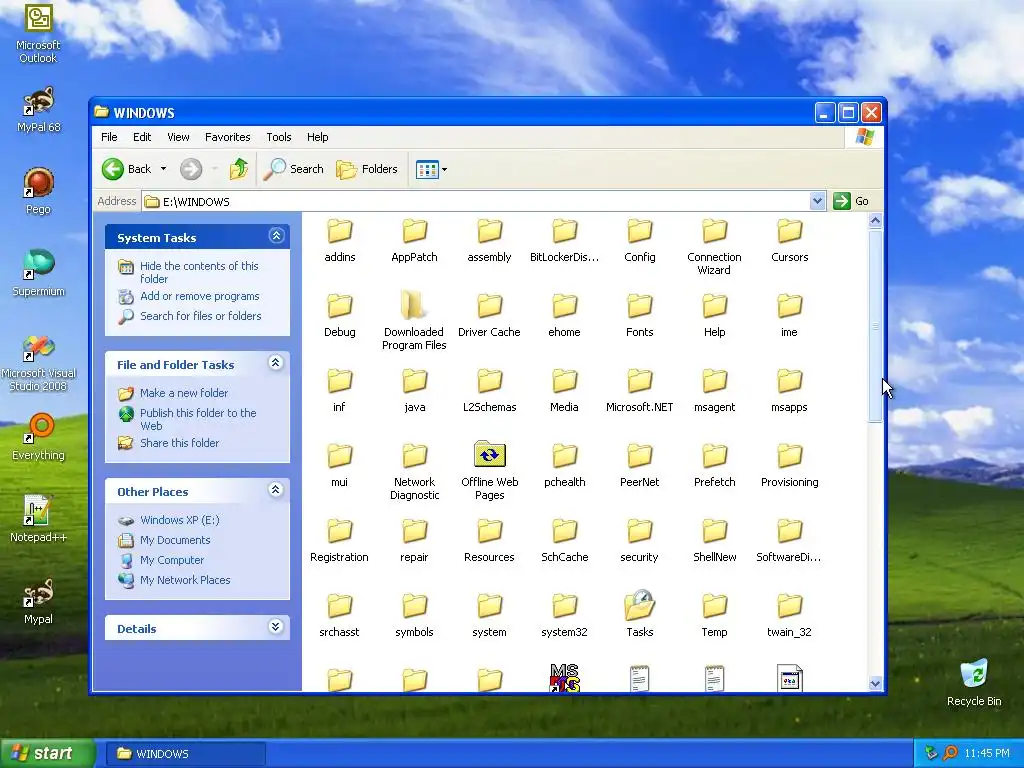Select the twain_32 folder

(790, 614)
